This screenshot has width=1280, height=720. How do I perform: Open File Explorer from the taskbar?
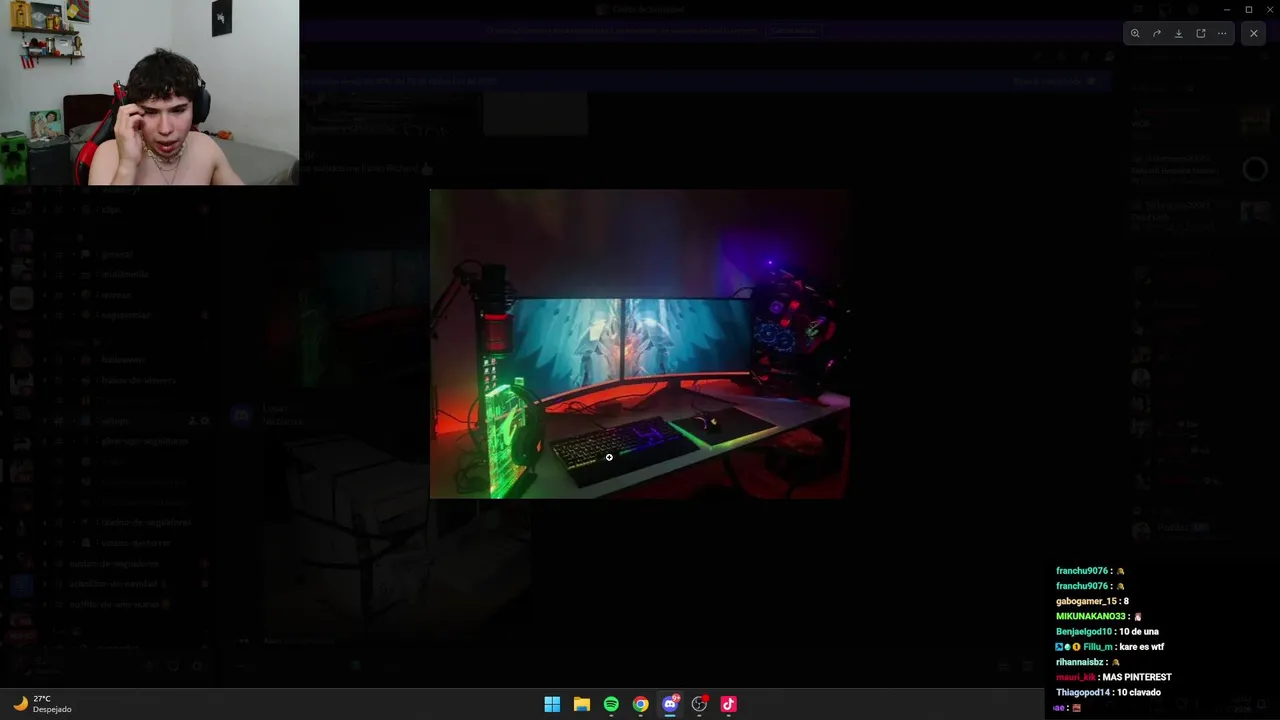[x=582, y=704]
